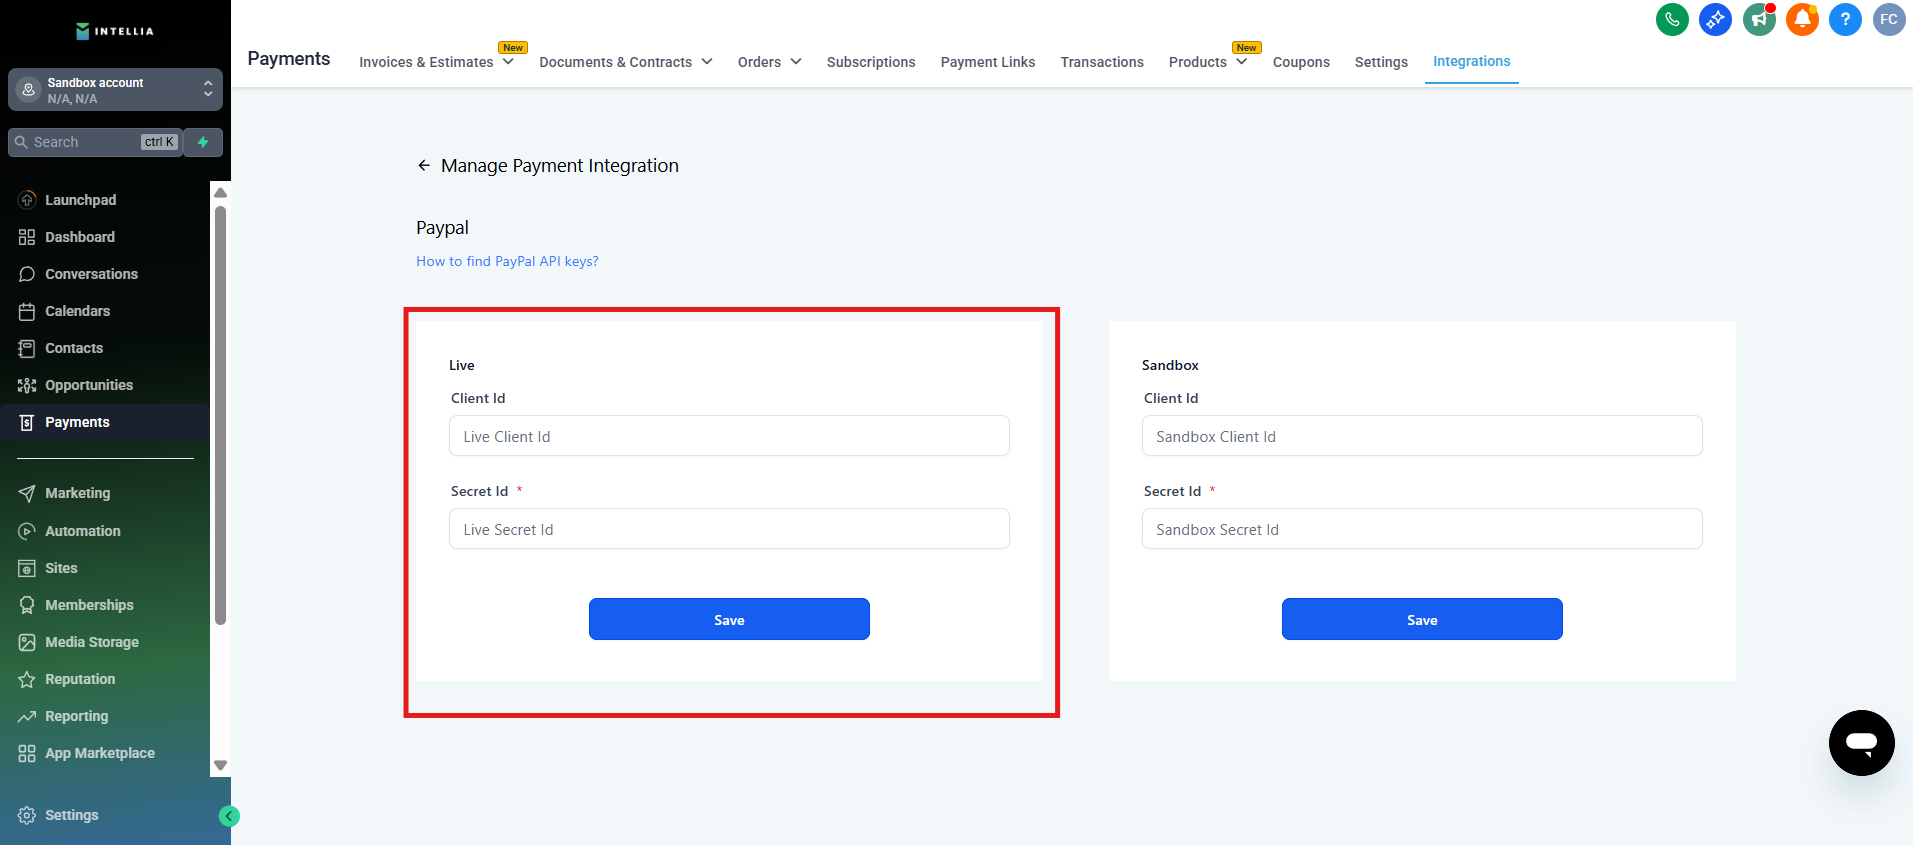Switch to the Transactions tab

click(1101, 62)
